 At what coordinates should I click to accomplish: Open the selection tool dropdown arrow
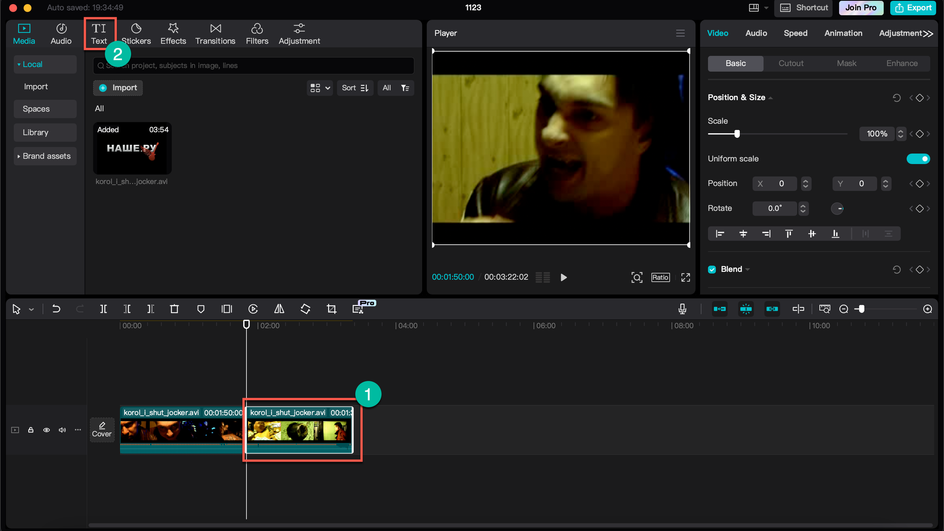point(31,309)
